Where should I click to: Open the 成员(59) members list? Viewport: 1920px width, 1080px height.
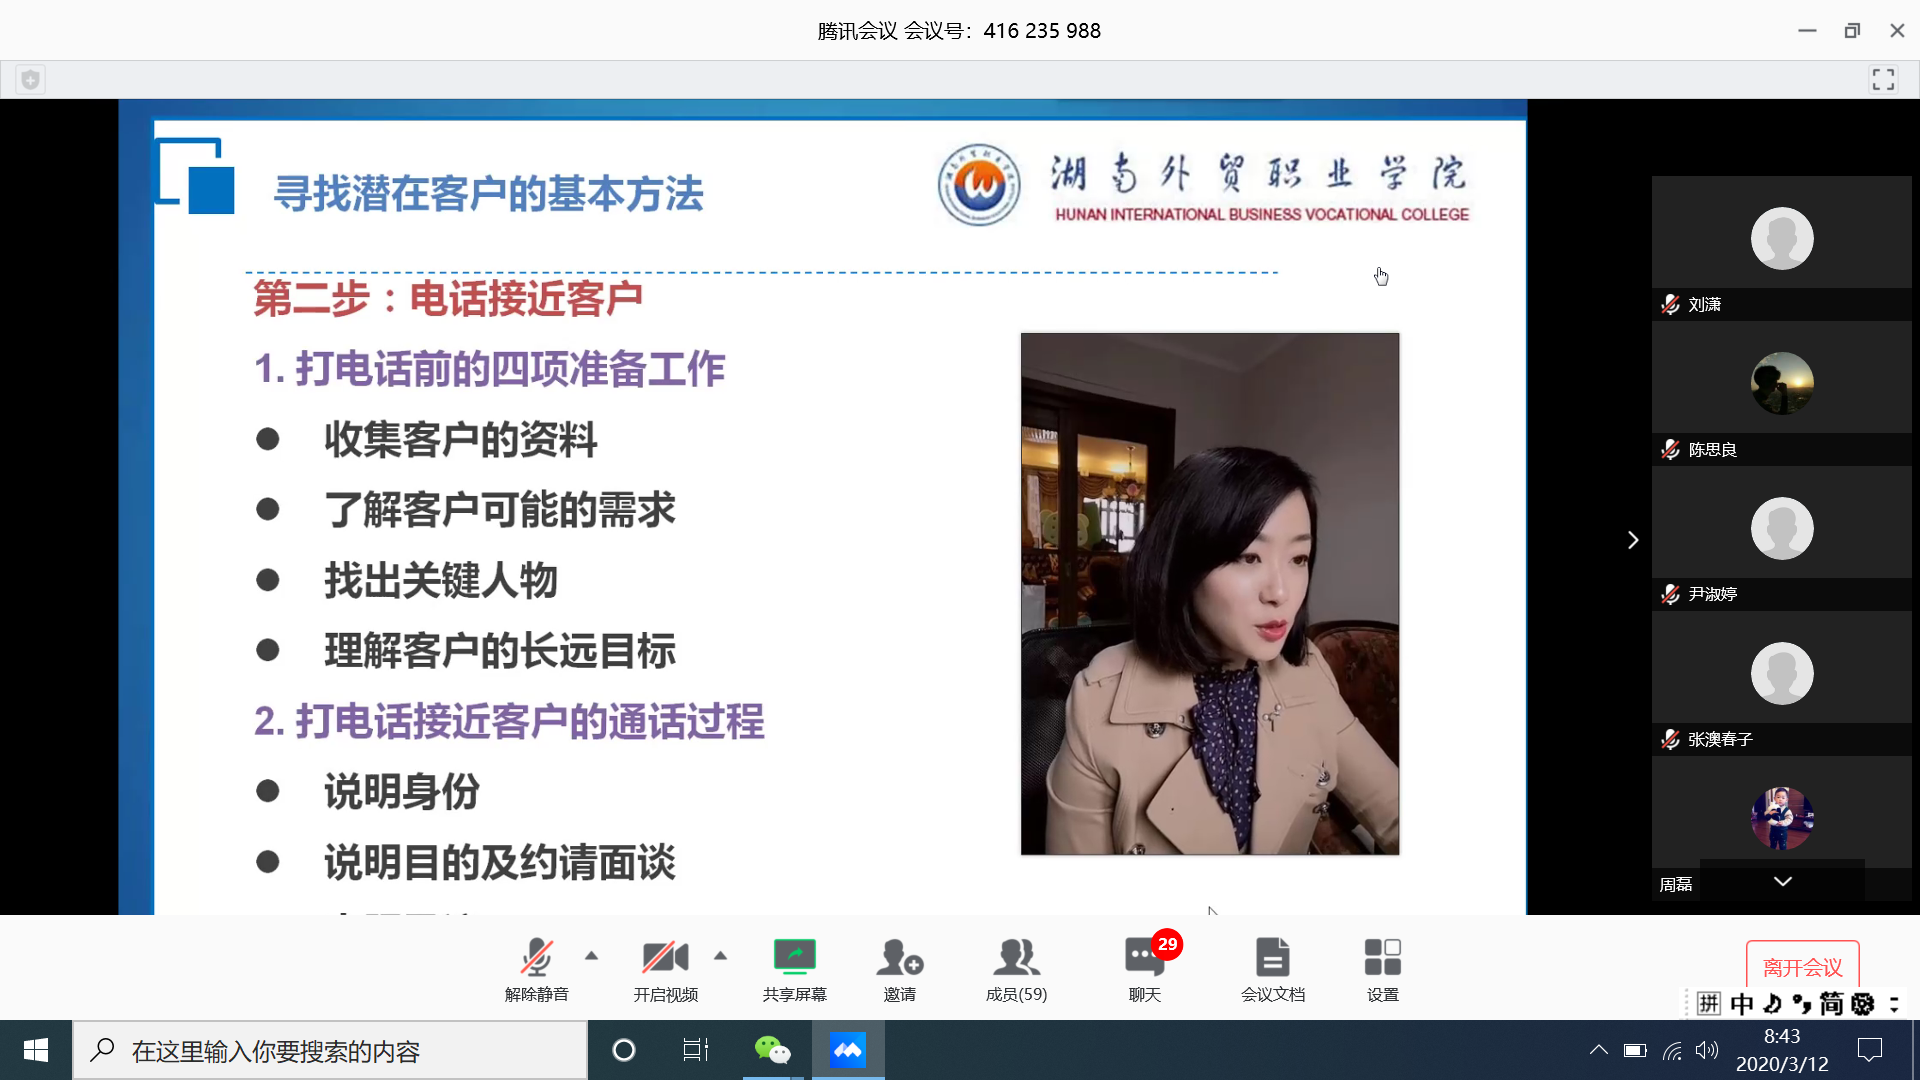1016,968
